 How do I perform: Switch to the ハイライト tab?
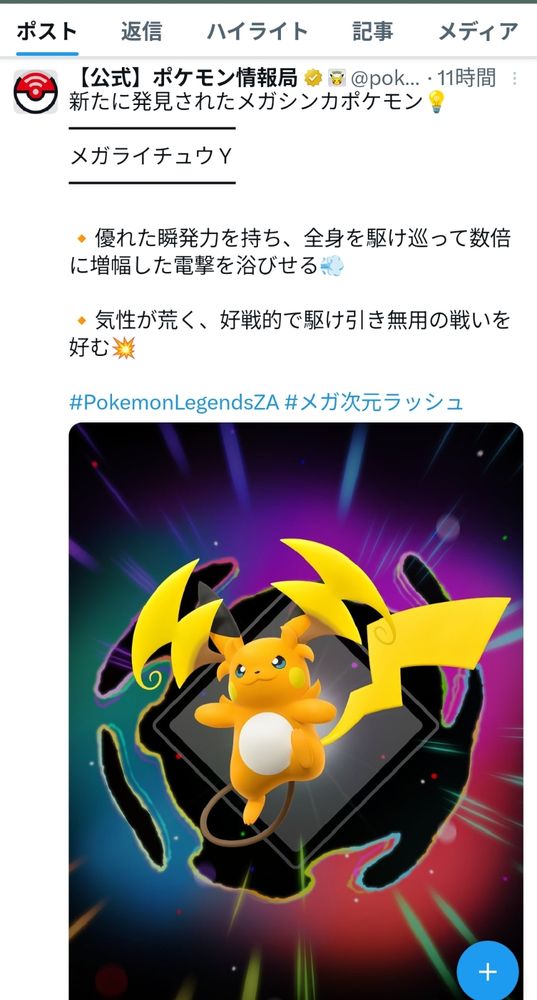click(258, 31)
